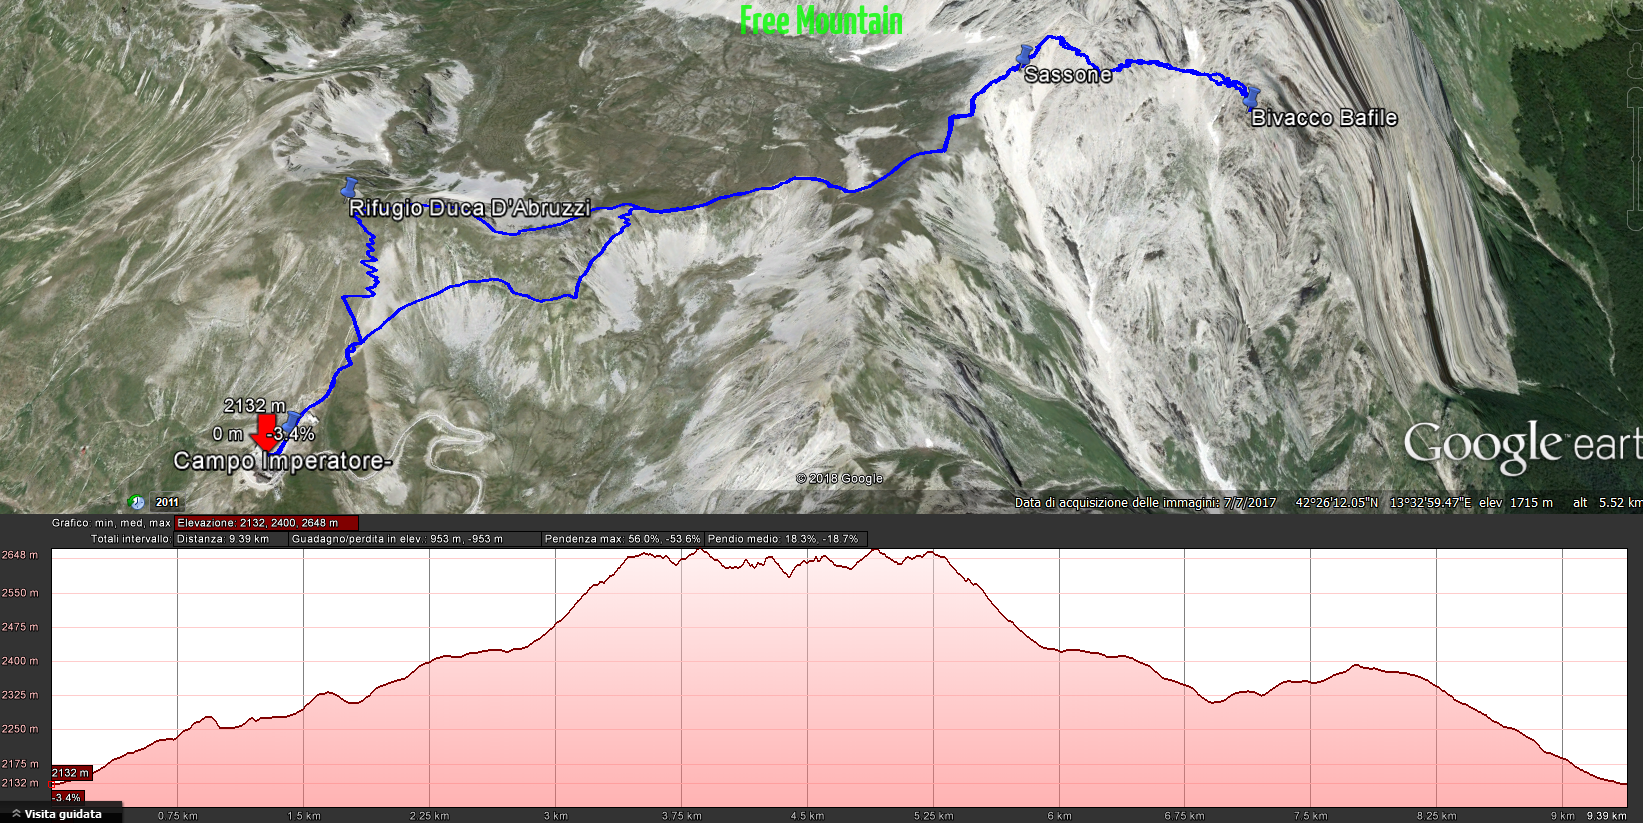Viewport: 1643px width, 823px height.
Task: Click the red arrow position marker
Action: [265, 433]
